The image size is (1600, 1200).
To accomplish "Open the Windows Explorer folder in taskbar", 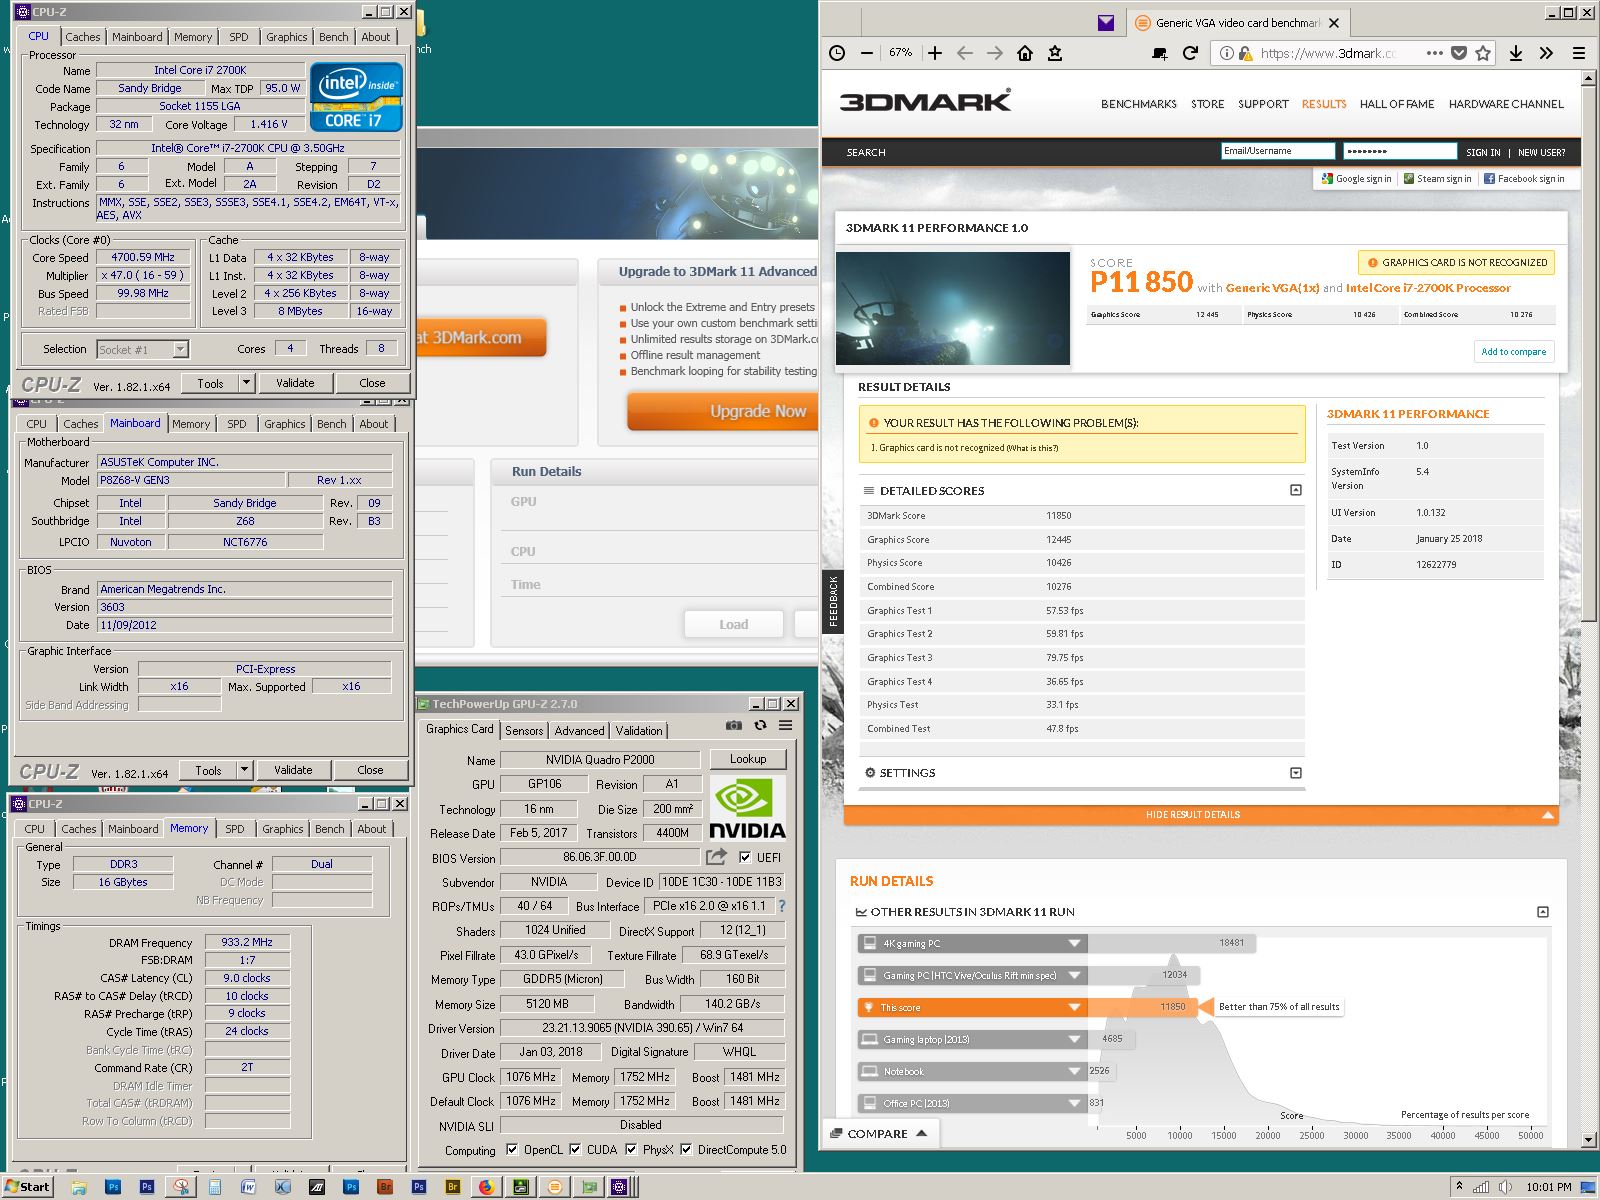I will click(79, 1187).
